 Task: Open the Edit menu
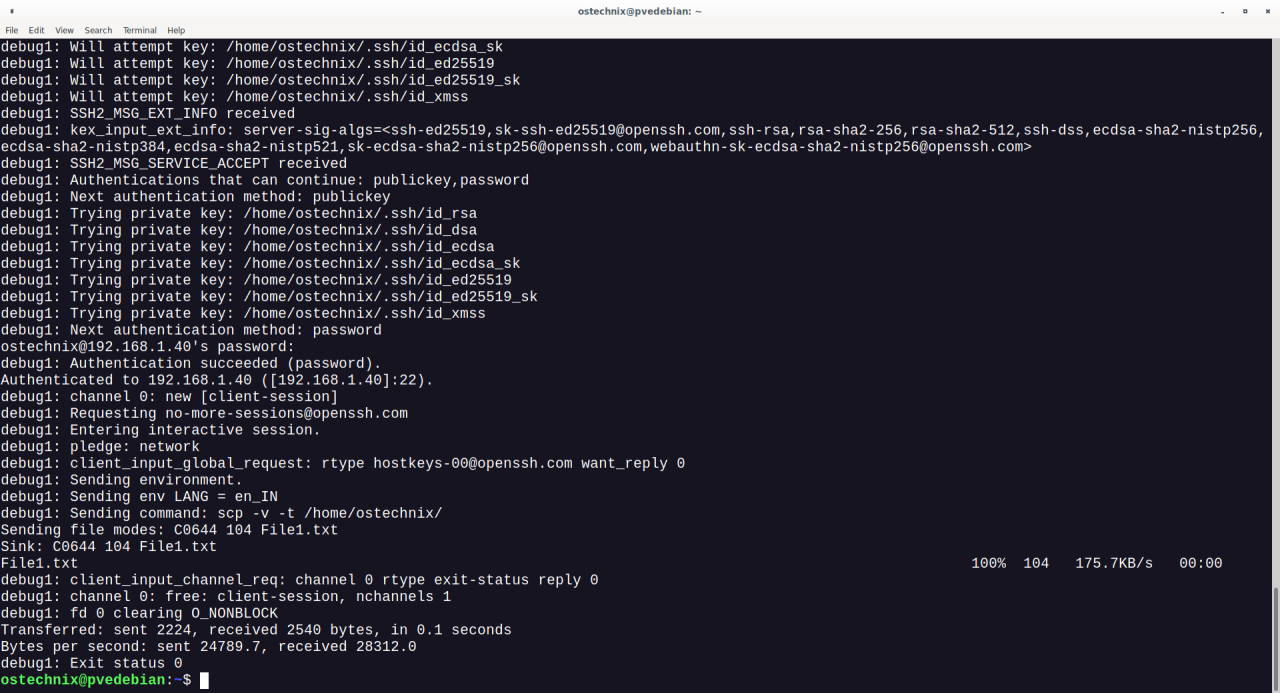[x=36, y=29]
